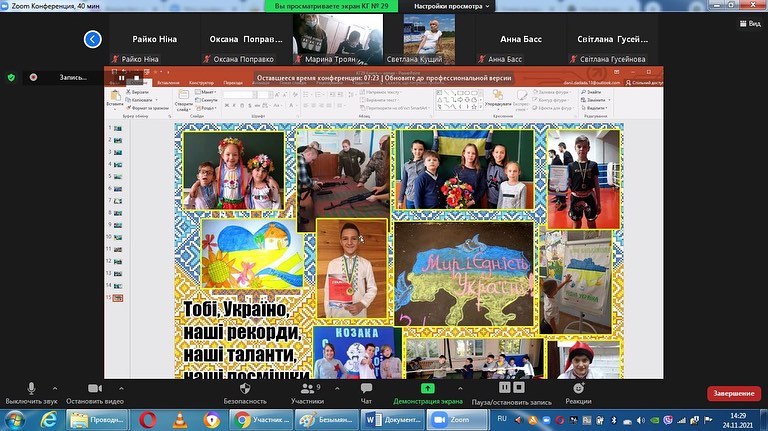Pause recording from the bottom Zoom toolbar
The image size is (768, 431).
pyautogui.click(x=504, y=387)
